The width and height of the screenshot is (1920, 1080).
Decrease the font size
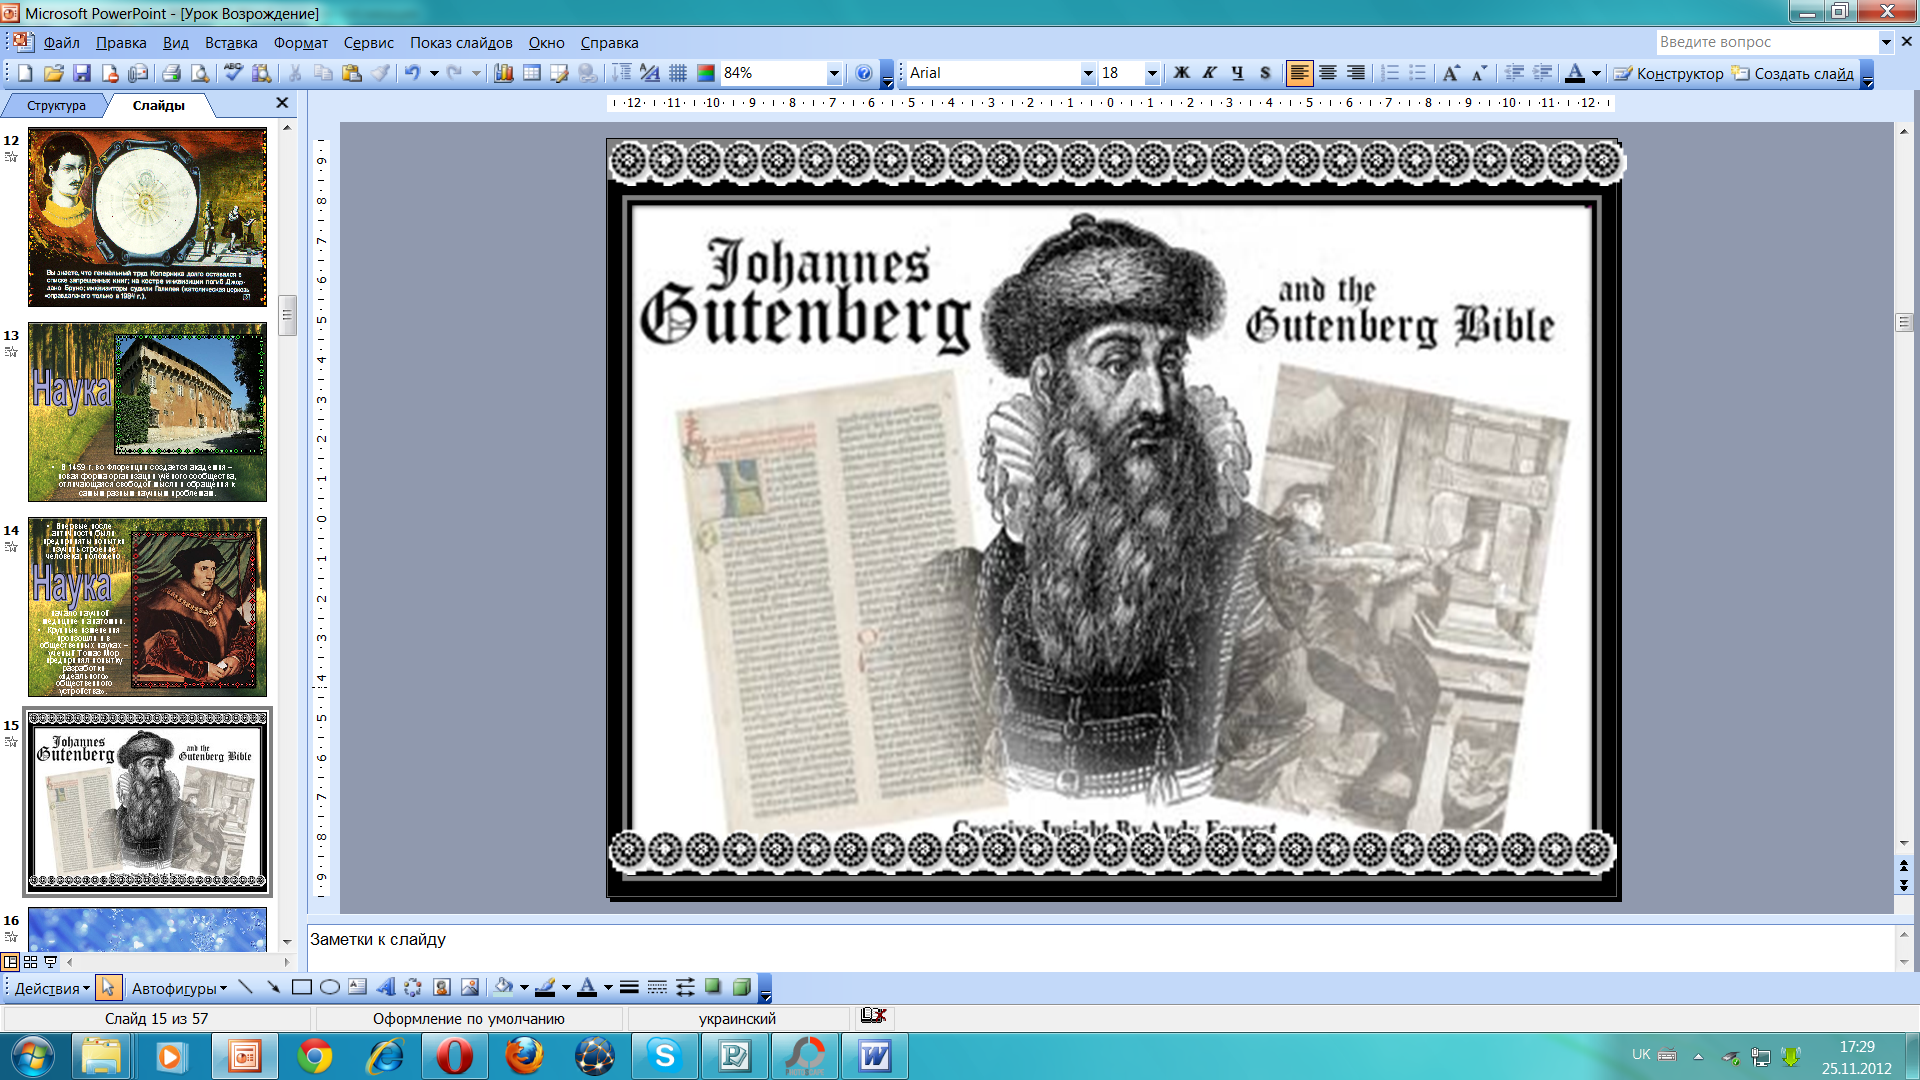[x=1479, y=73]
